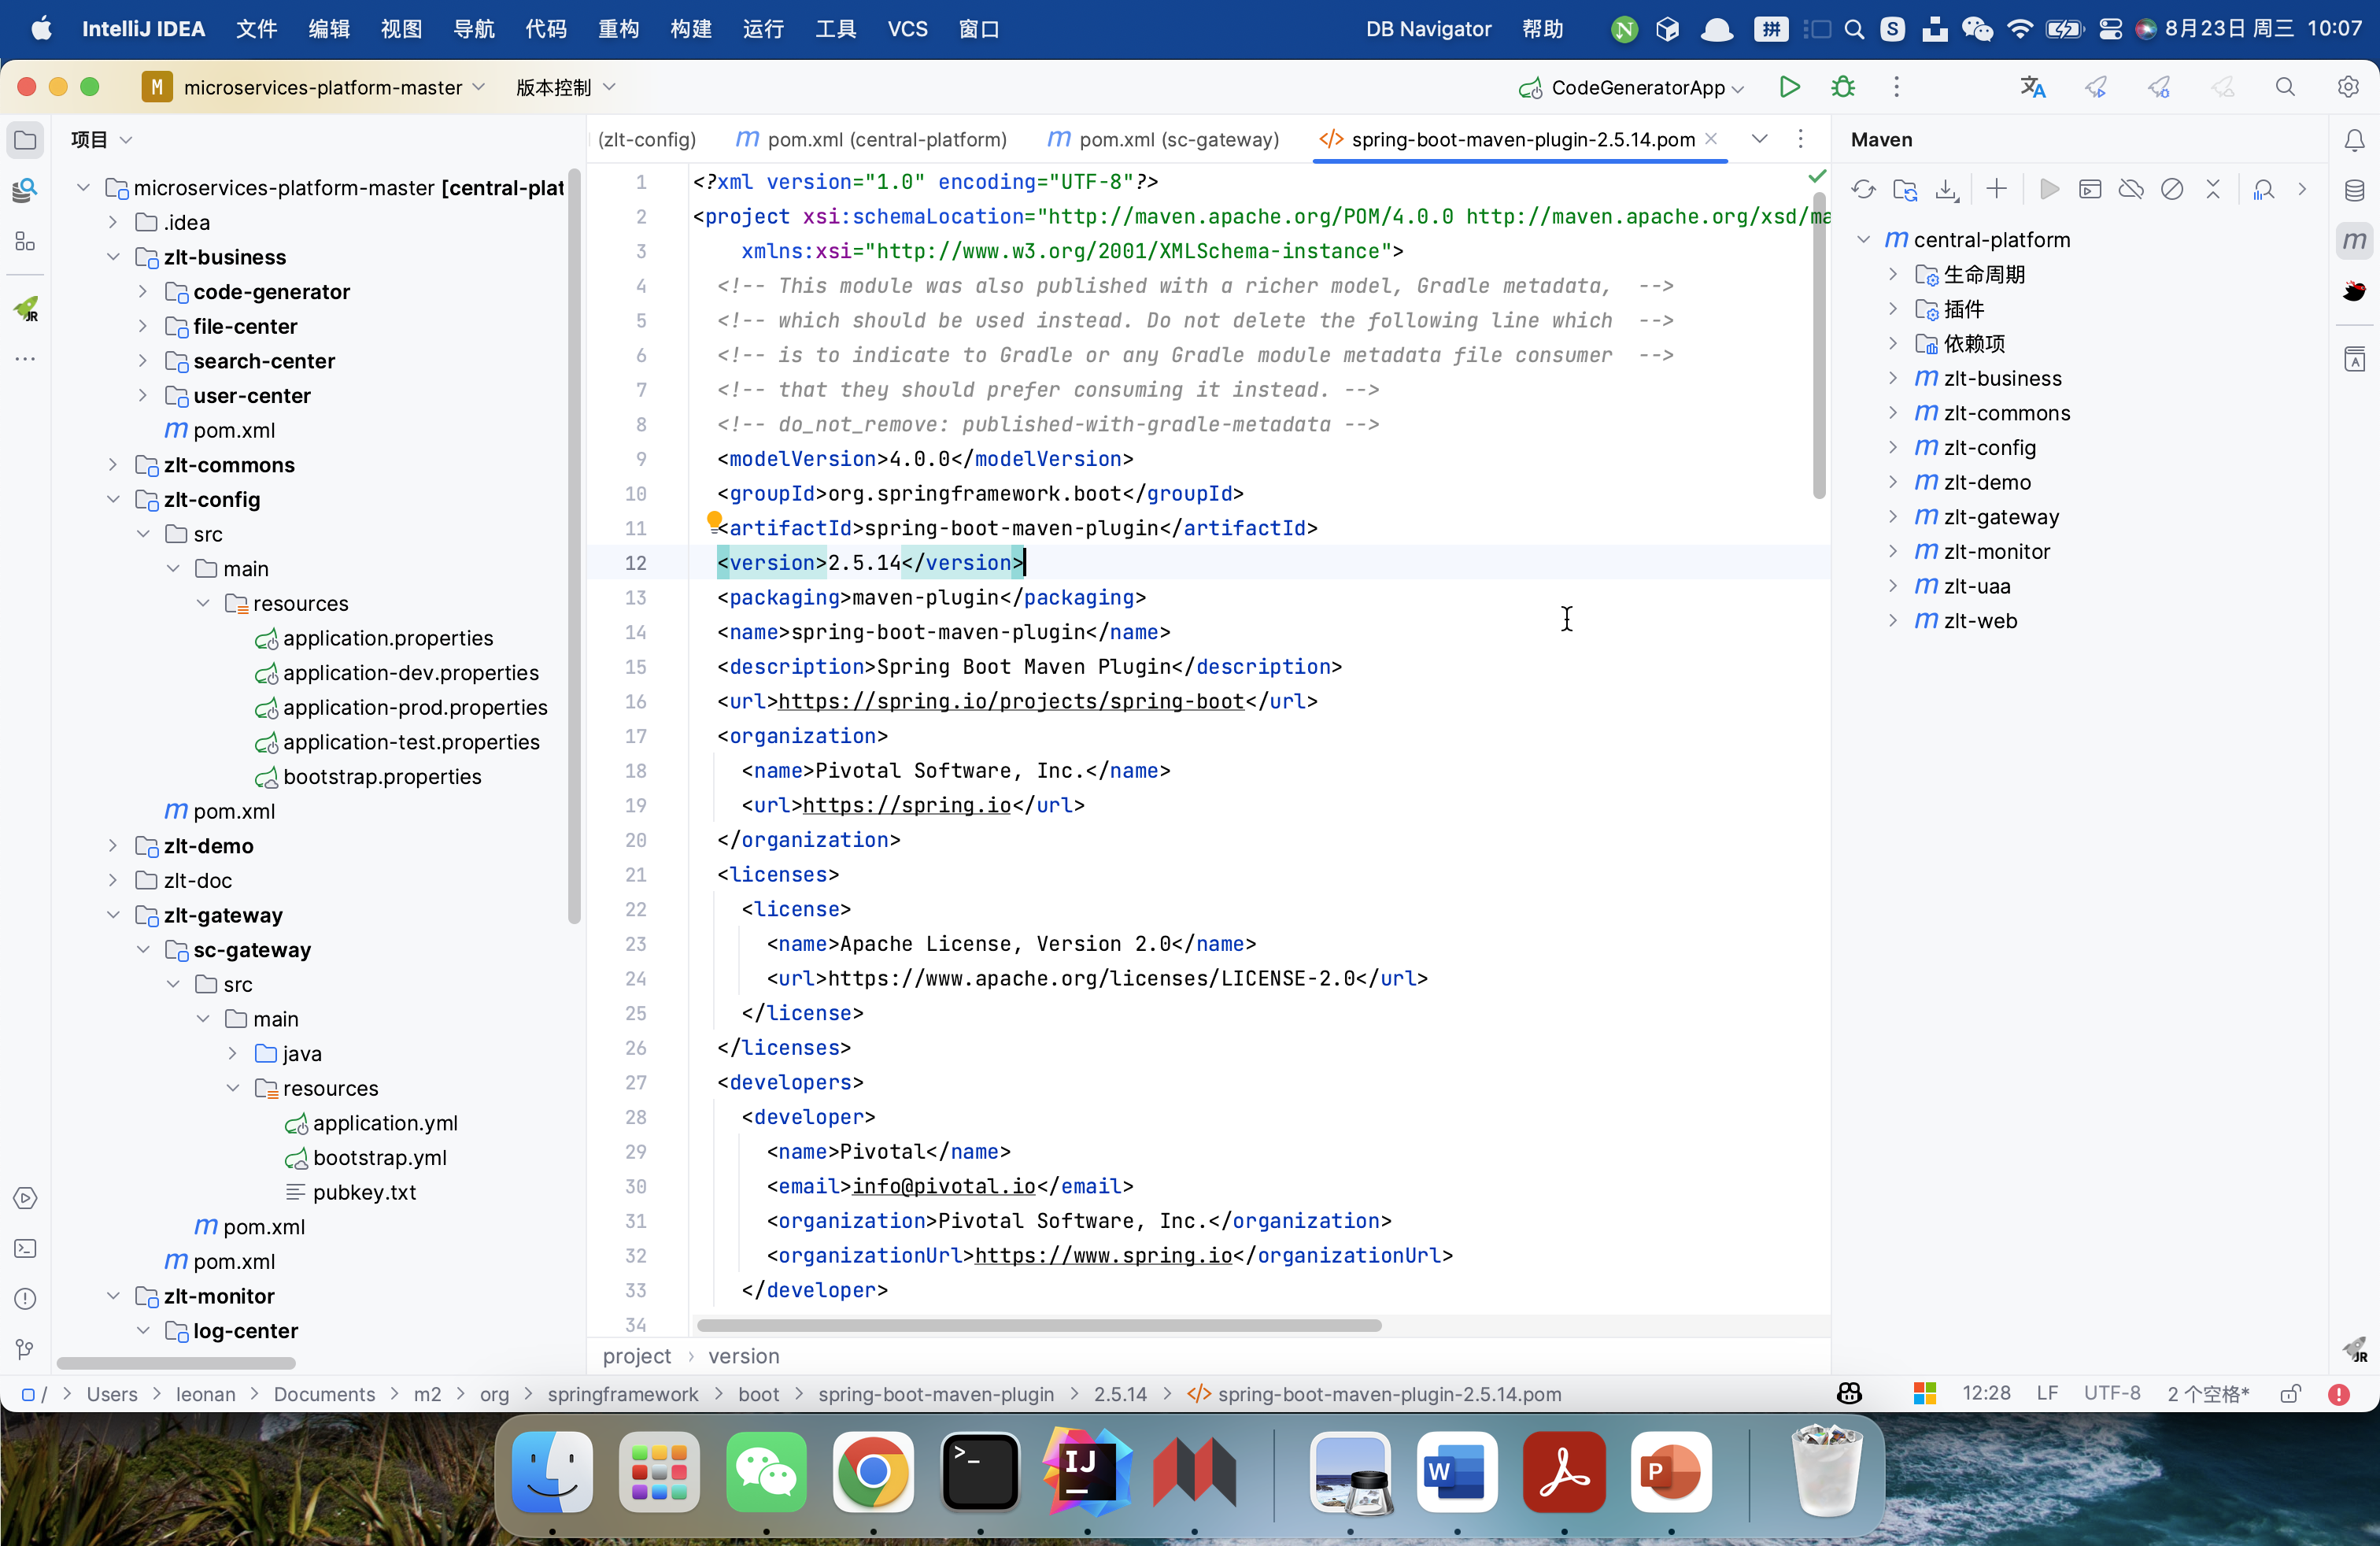
Task: Show hidden editor tabs chevron
Action: [x=1759, y=139]
